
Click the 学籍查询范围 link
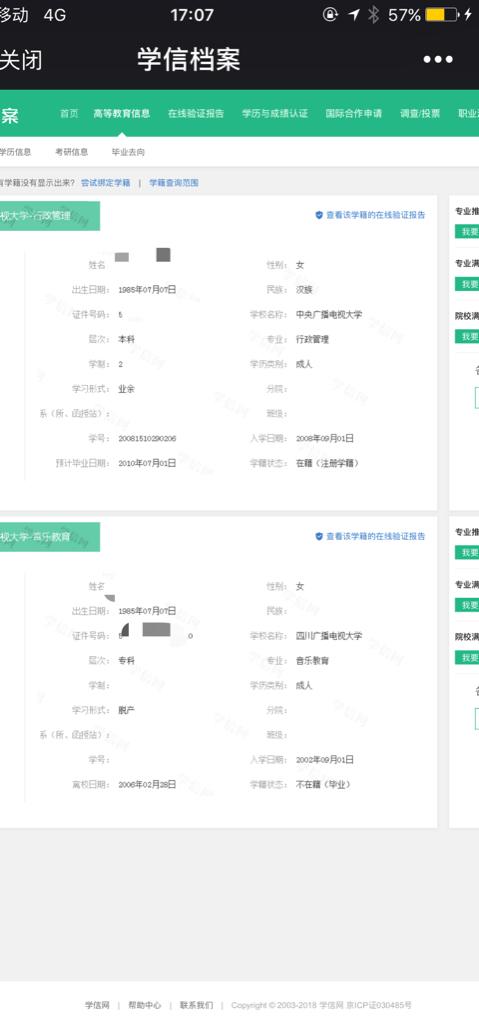tap(174, 183)
